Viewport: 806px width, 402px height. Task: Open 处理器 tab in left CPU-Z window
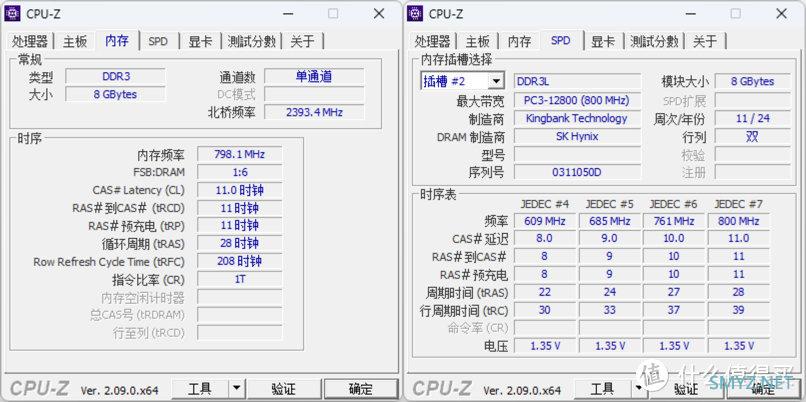pyautogui.click(x=30, y=42)
